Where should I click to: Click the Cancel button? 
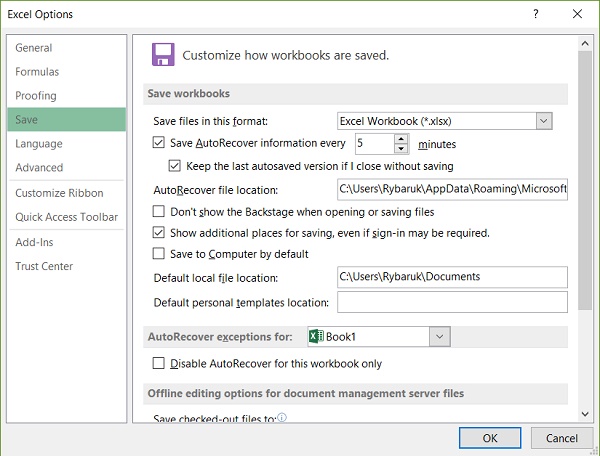(562, 438)
